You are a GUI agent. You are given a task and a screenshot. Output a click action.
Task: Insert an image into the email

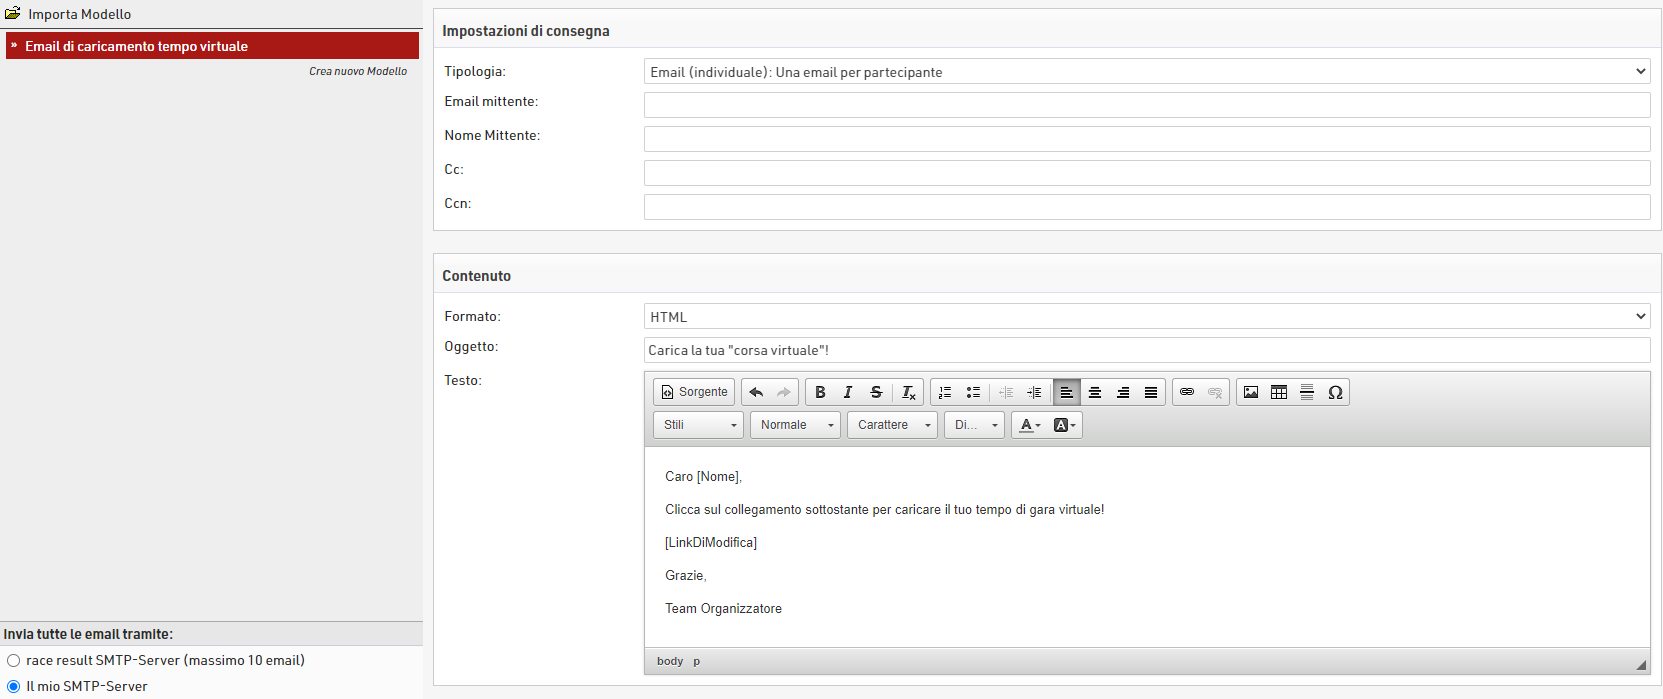pyautogui.click(x=1251, y=392)
